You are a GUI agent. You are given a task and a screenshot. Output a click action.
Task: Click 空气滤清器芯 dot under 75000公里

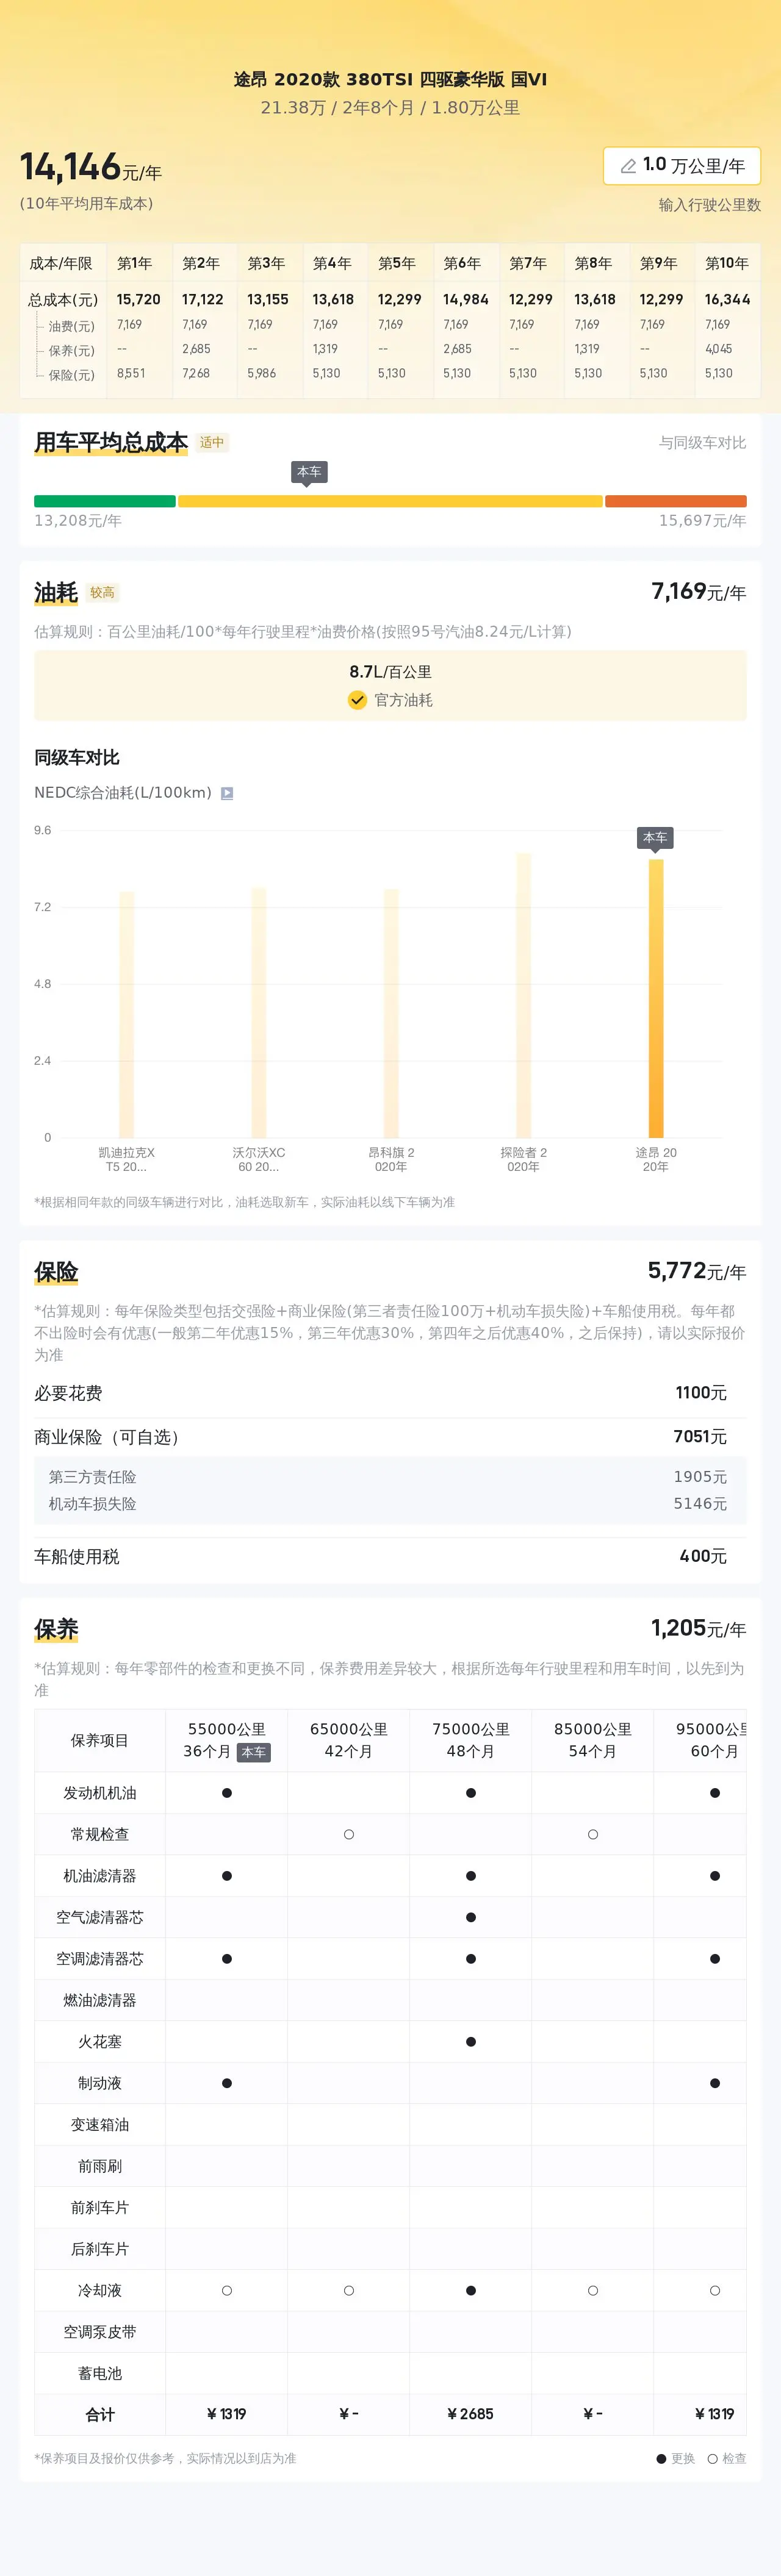click(x=471, y=1917)
